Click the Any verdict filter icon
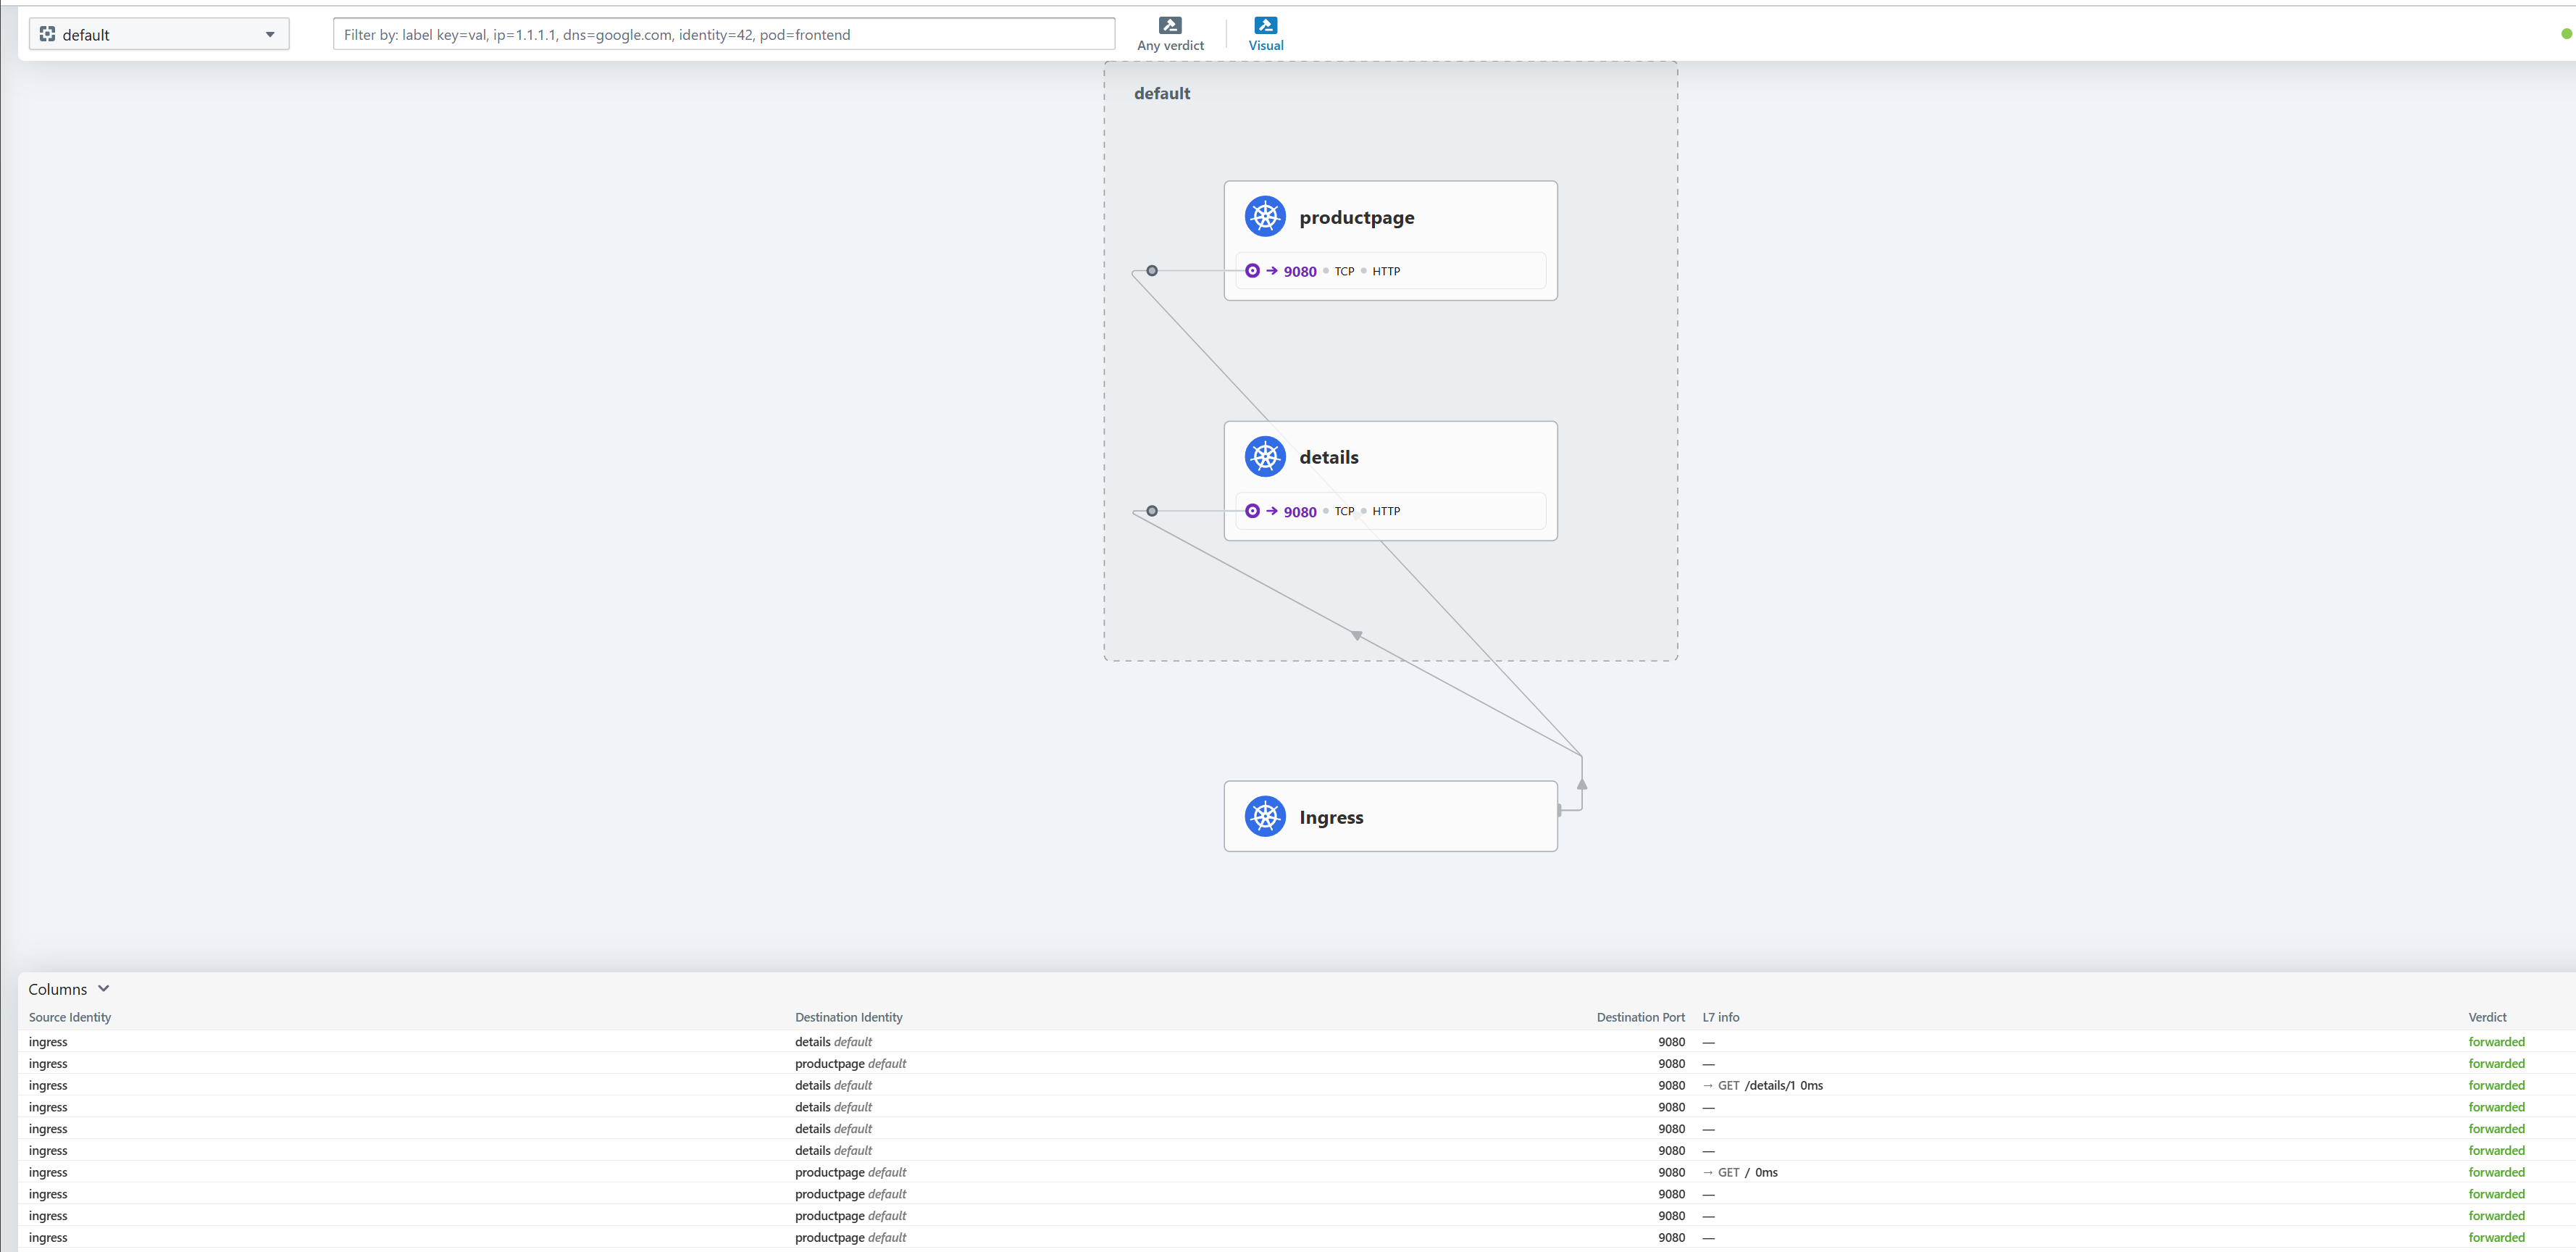The height and width of the screenshot is (1252, 2576). (x=1170, y=25)
